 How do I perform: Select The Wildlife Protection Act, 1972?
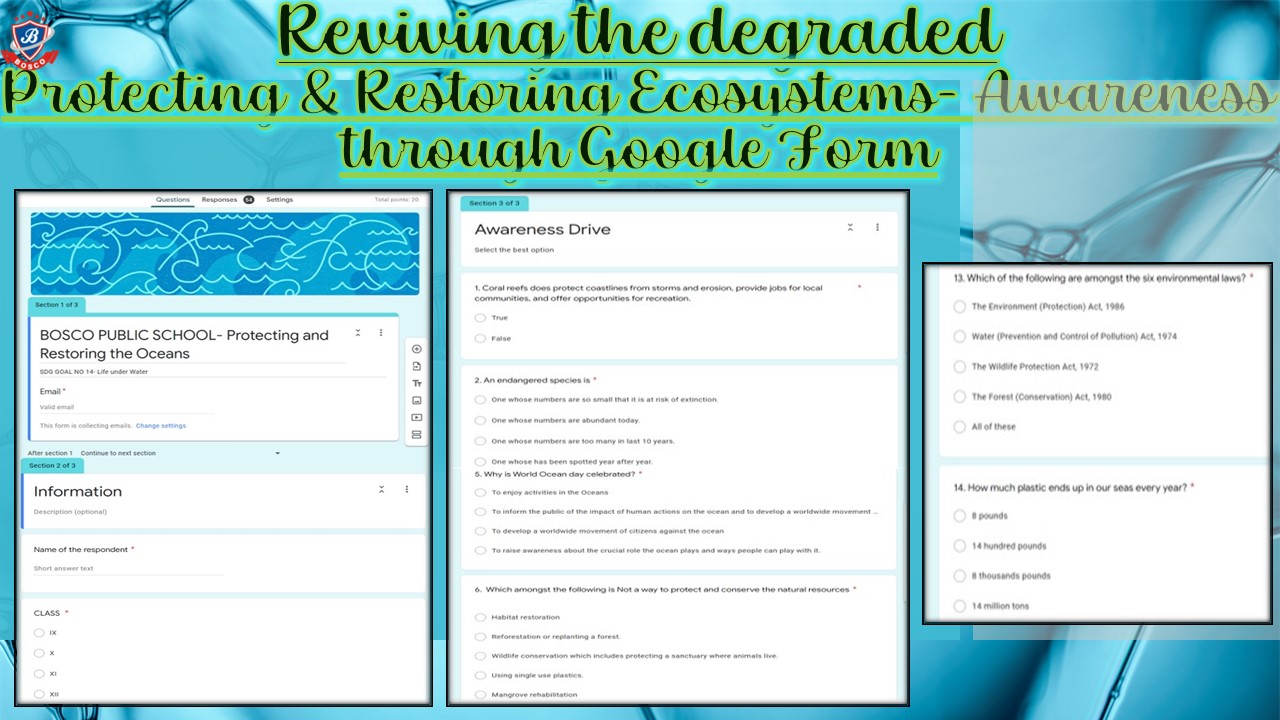(960, 367)
